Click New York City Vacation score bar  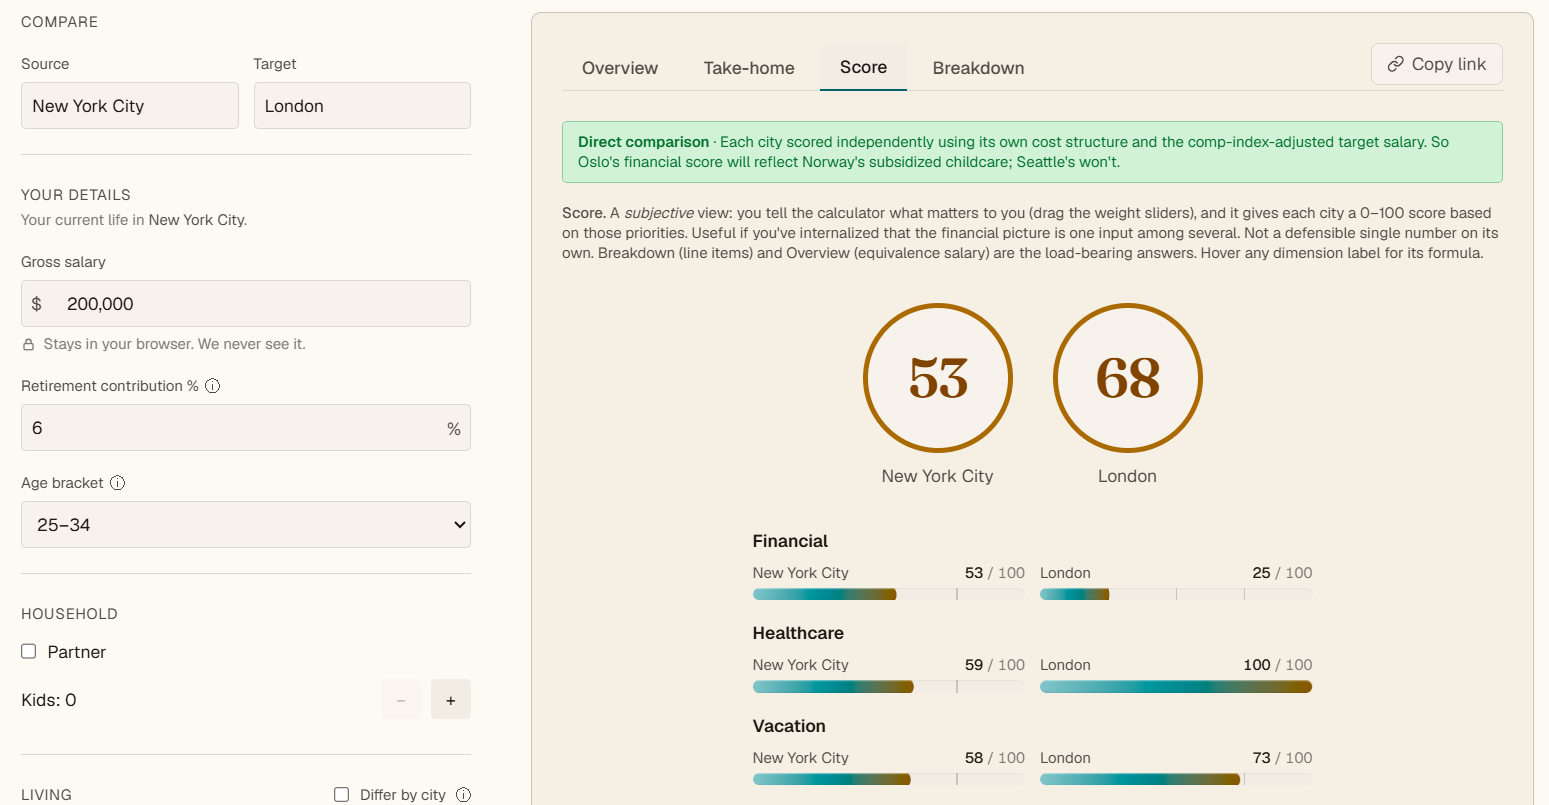tap(889, 779)
